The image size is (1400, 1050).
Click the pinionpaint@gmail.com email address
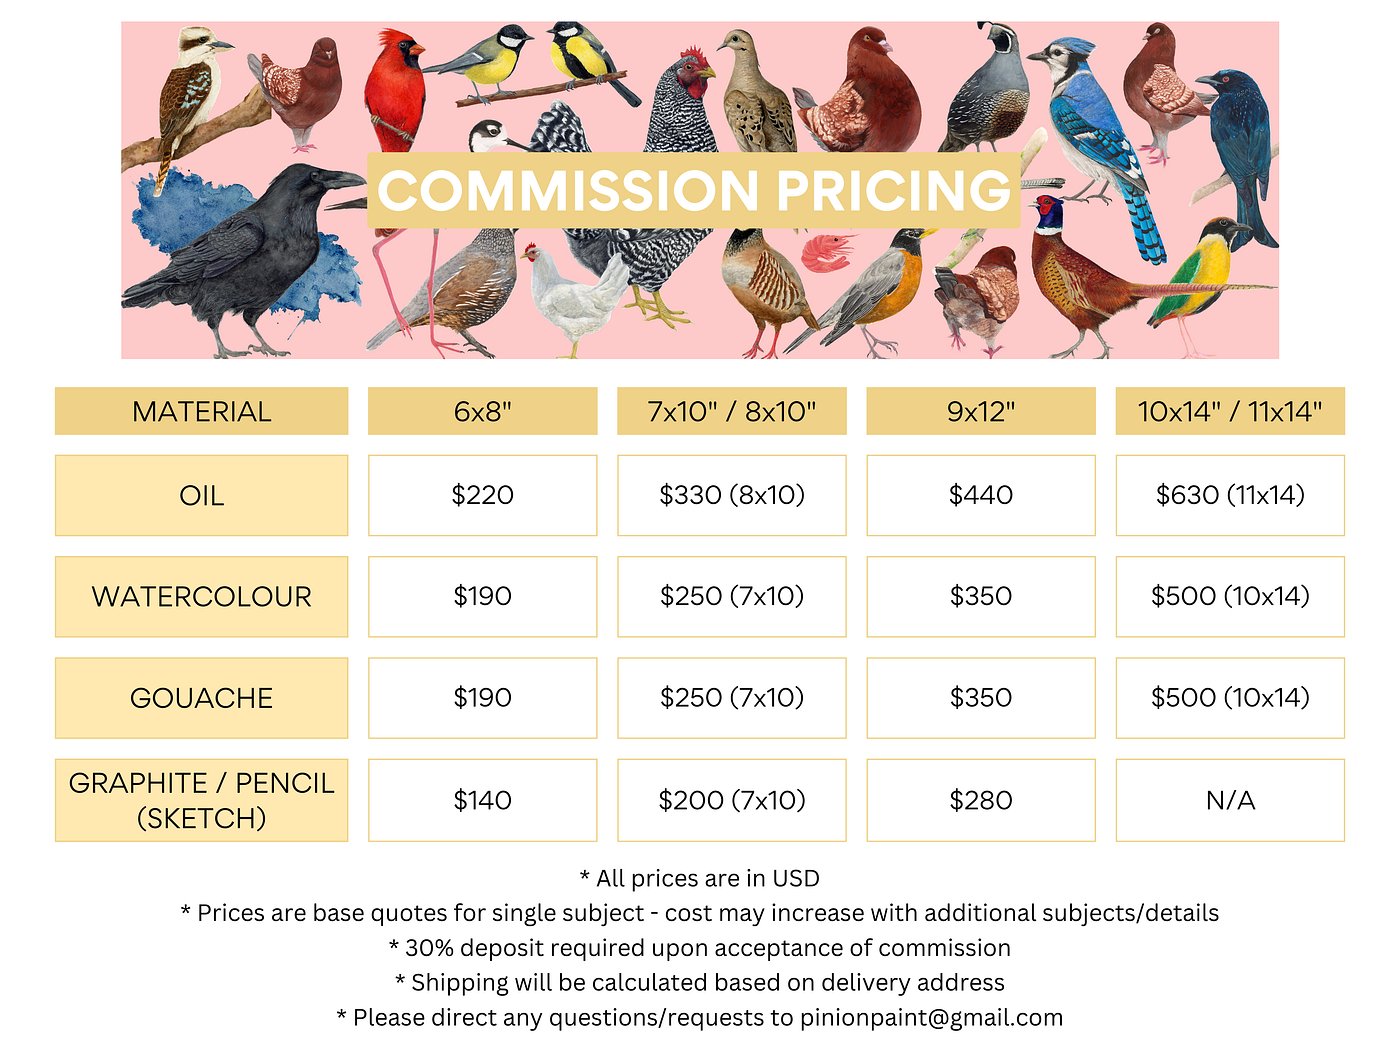pos(931,1018)
